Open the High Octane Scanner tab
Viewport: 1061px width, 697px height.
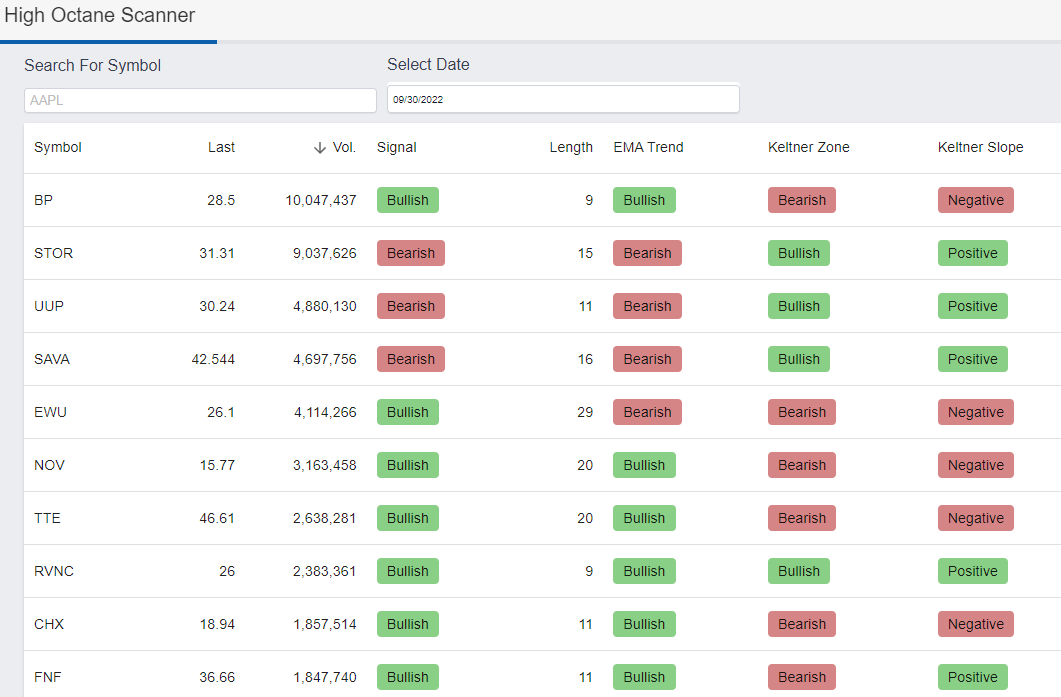(x=99, y=15)
